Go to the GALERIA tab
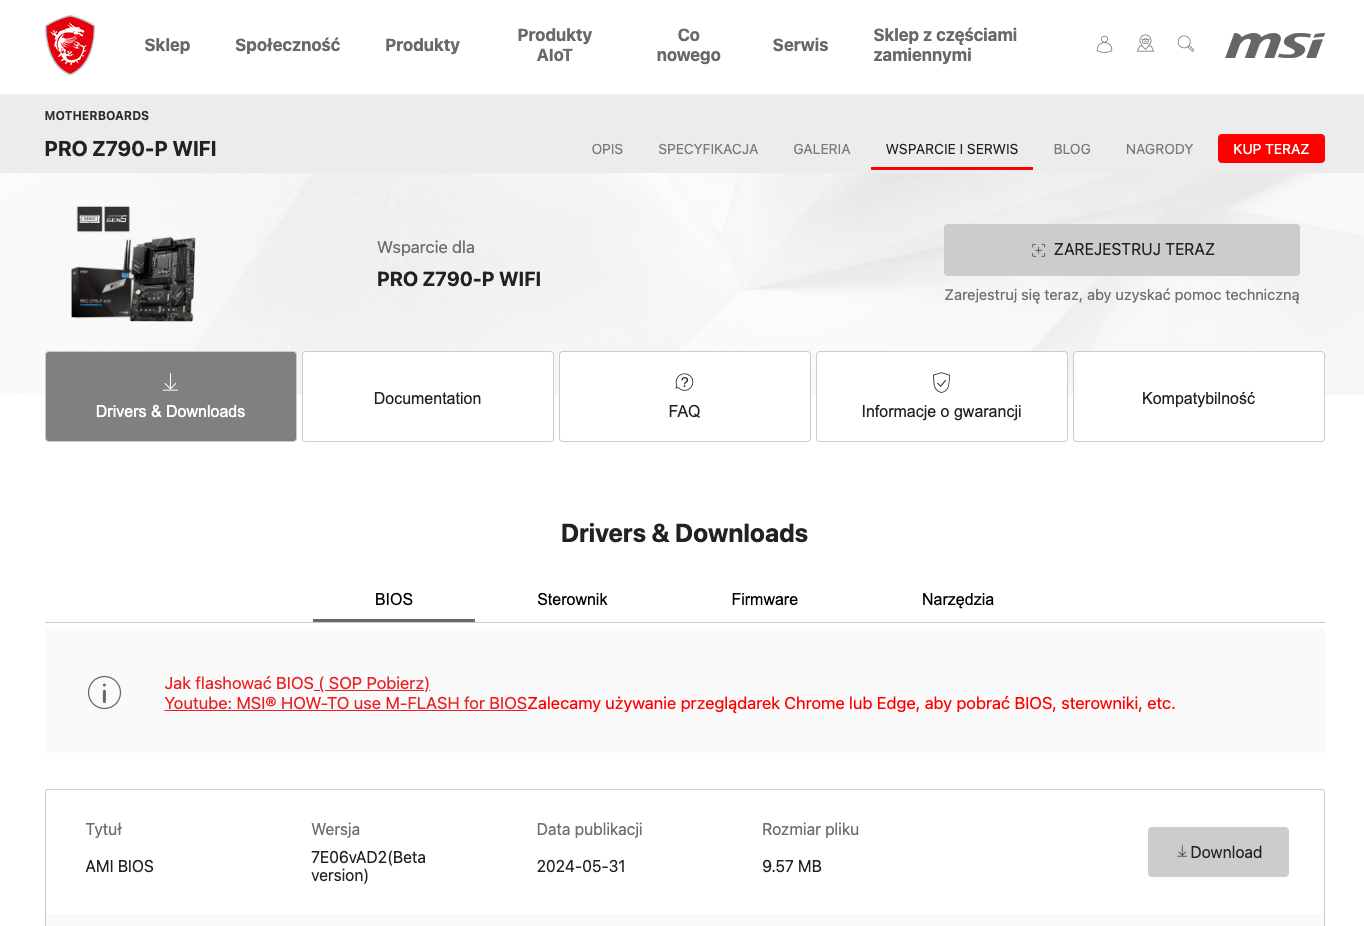1364x926 pixels. [x=822, y=149]
